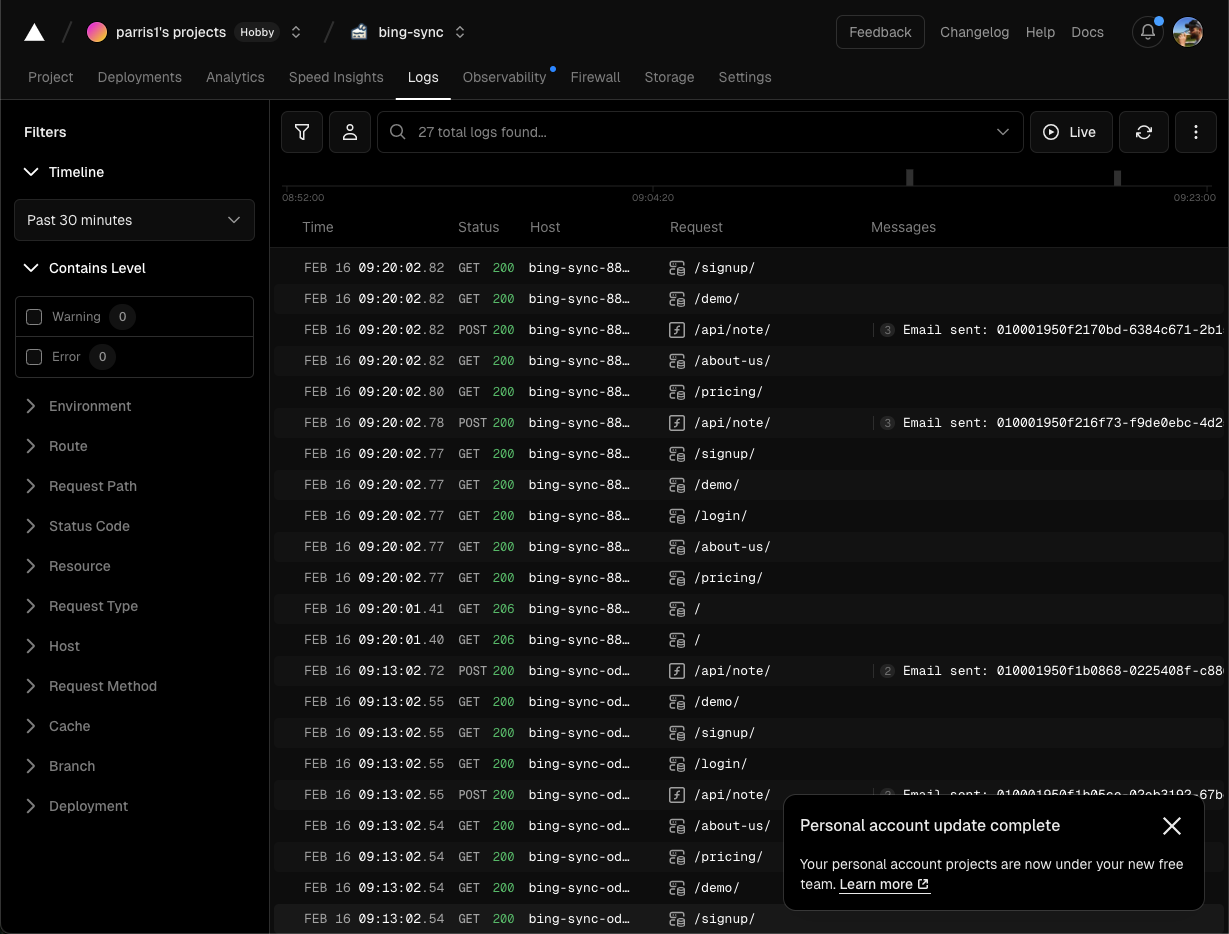Select the 09:20:02.77 /about-us/ log row

[x=749, y=547]
